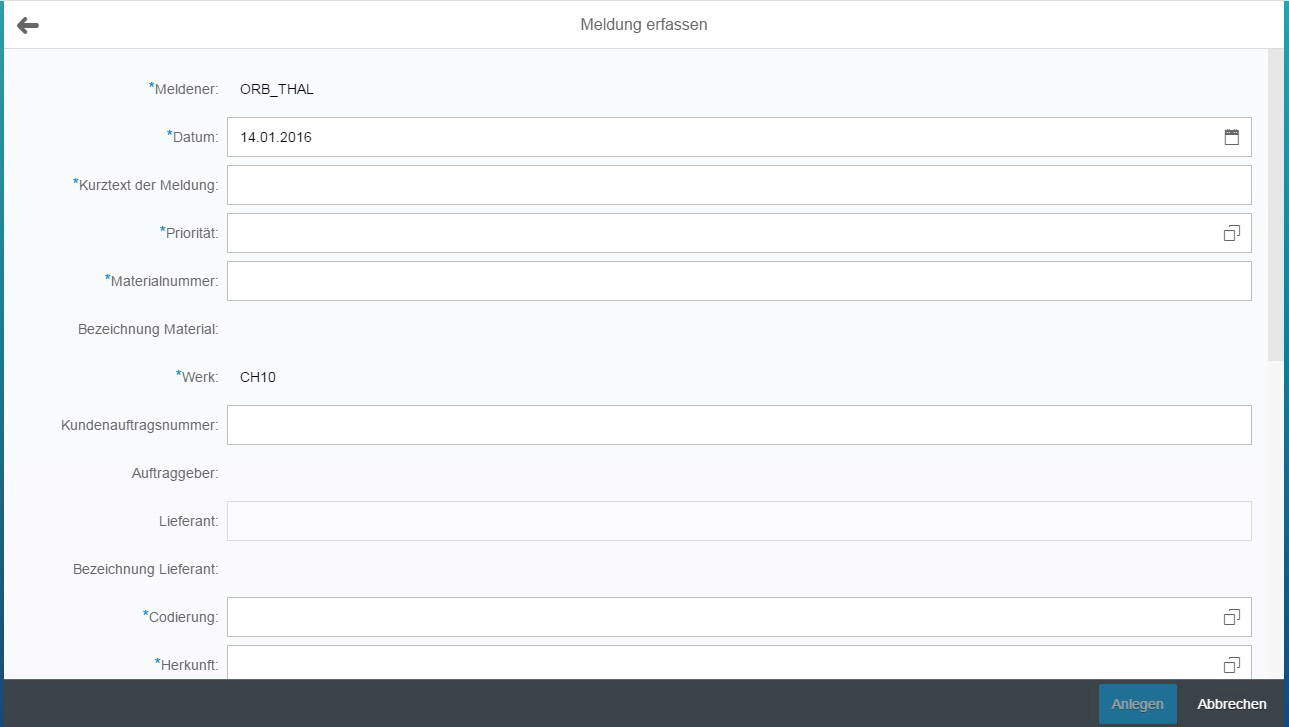Viewport: 1289px width, 727px height.
Task: Focus the Materialnummer input field
Action: (739, 281)
